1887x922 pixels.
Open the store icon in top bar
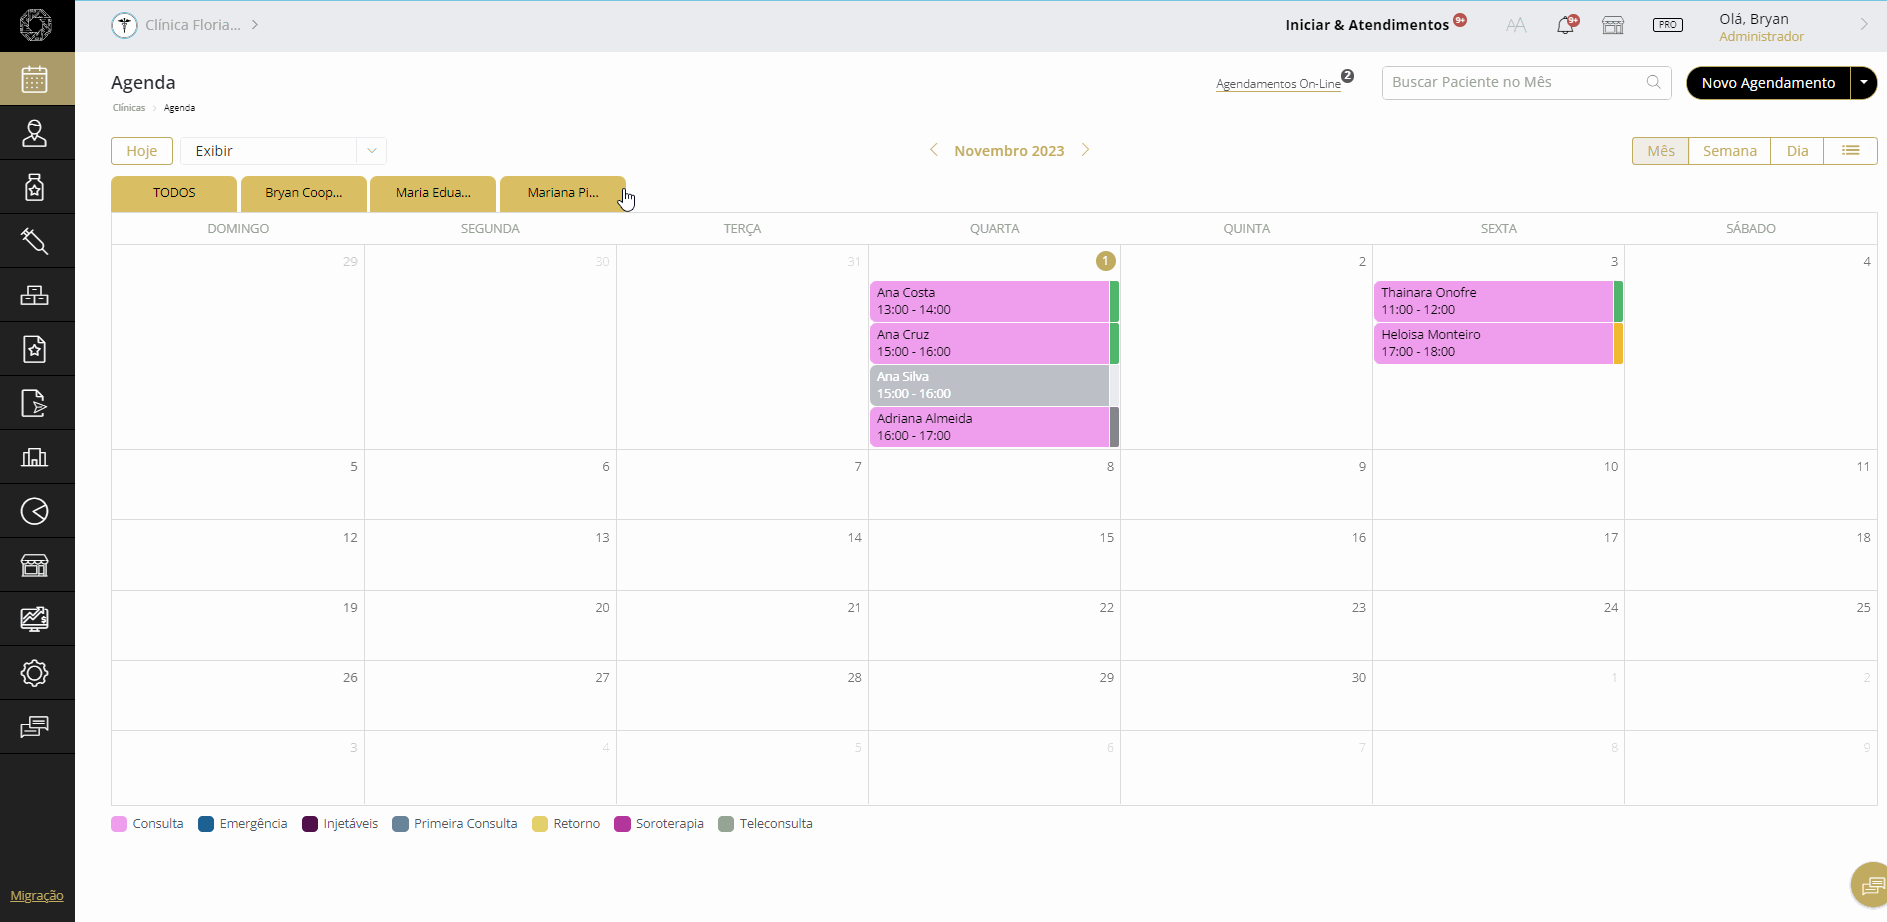click(x=1613, y=26)
